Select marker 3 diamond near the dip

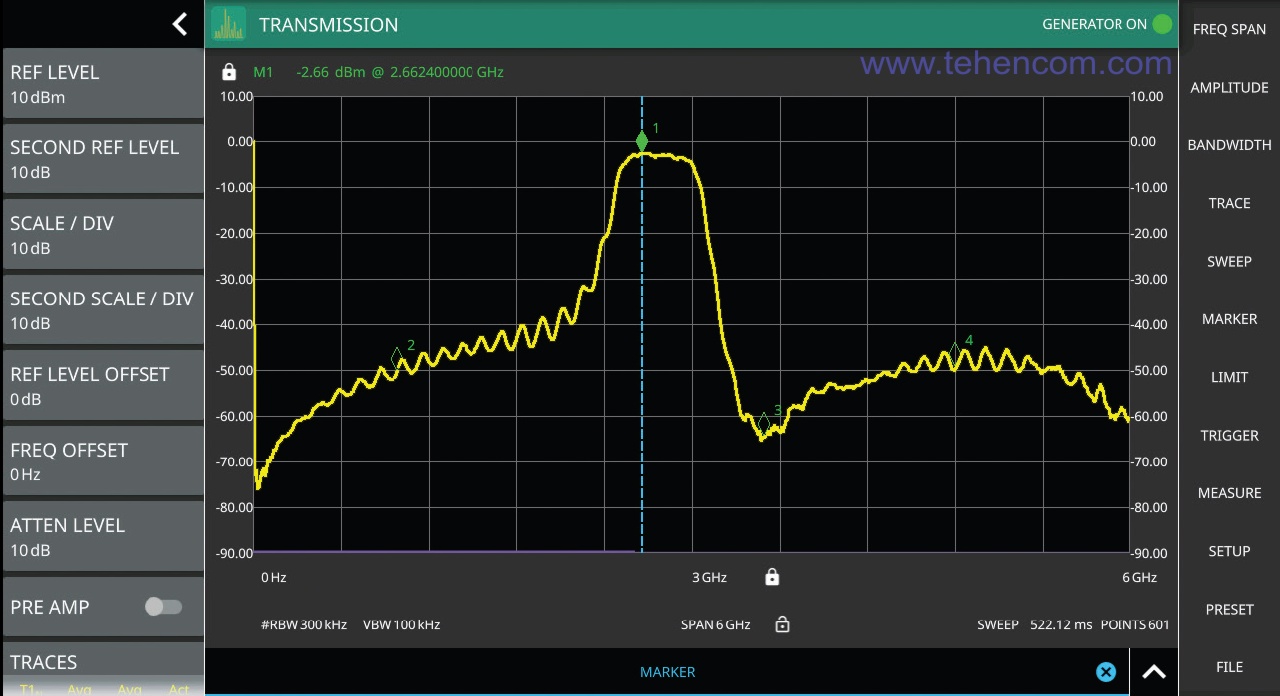coord(764,422)
